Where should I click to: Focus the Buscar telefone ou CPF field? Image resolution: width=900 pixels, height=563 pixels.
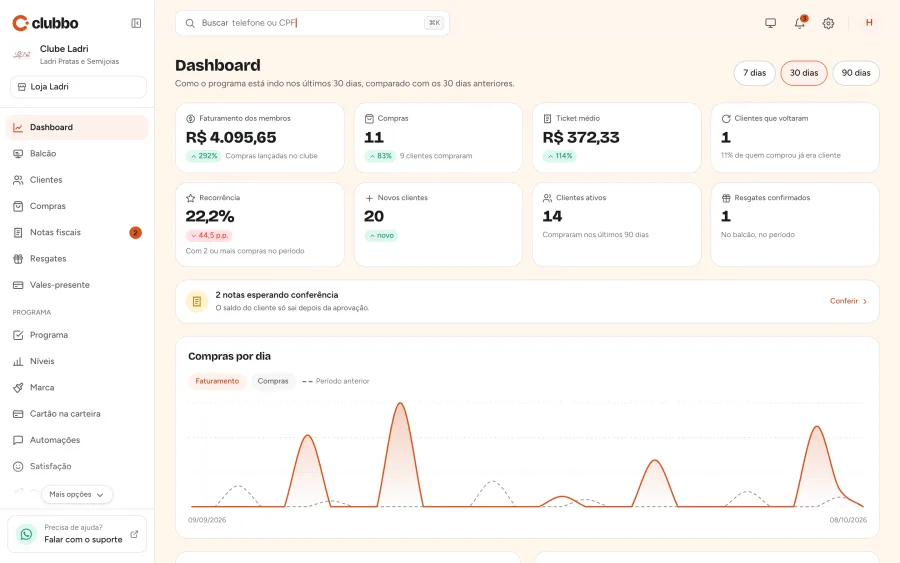tap(312, 23)
